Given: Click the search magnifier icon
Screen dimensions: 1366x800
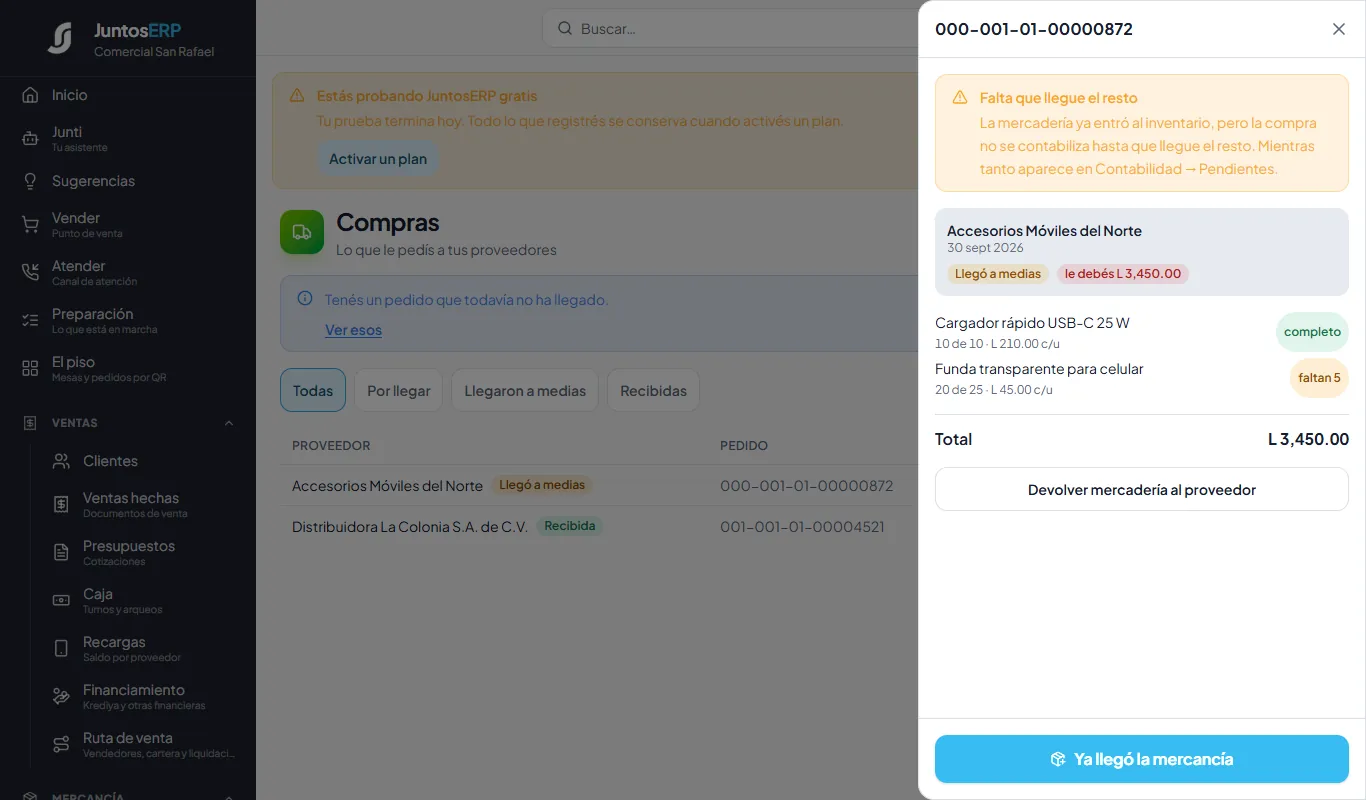Looking at the screenshot, I should (565, 28).
